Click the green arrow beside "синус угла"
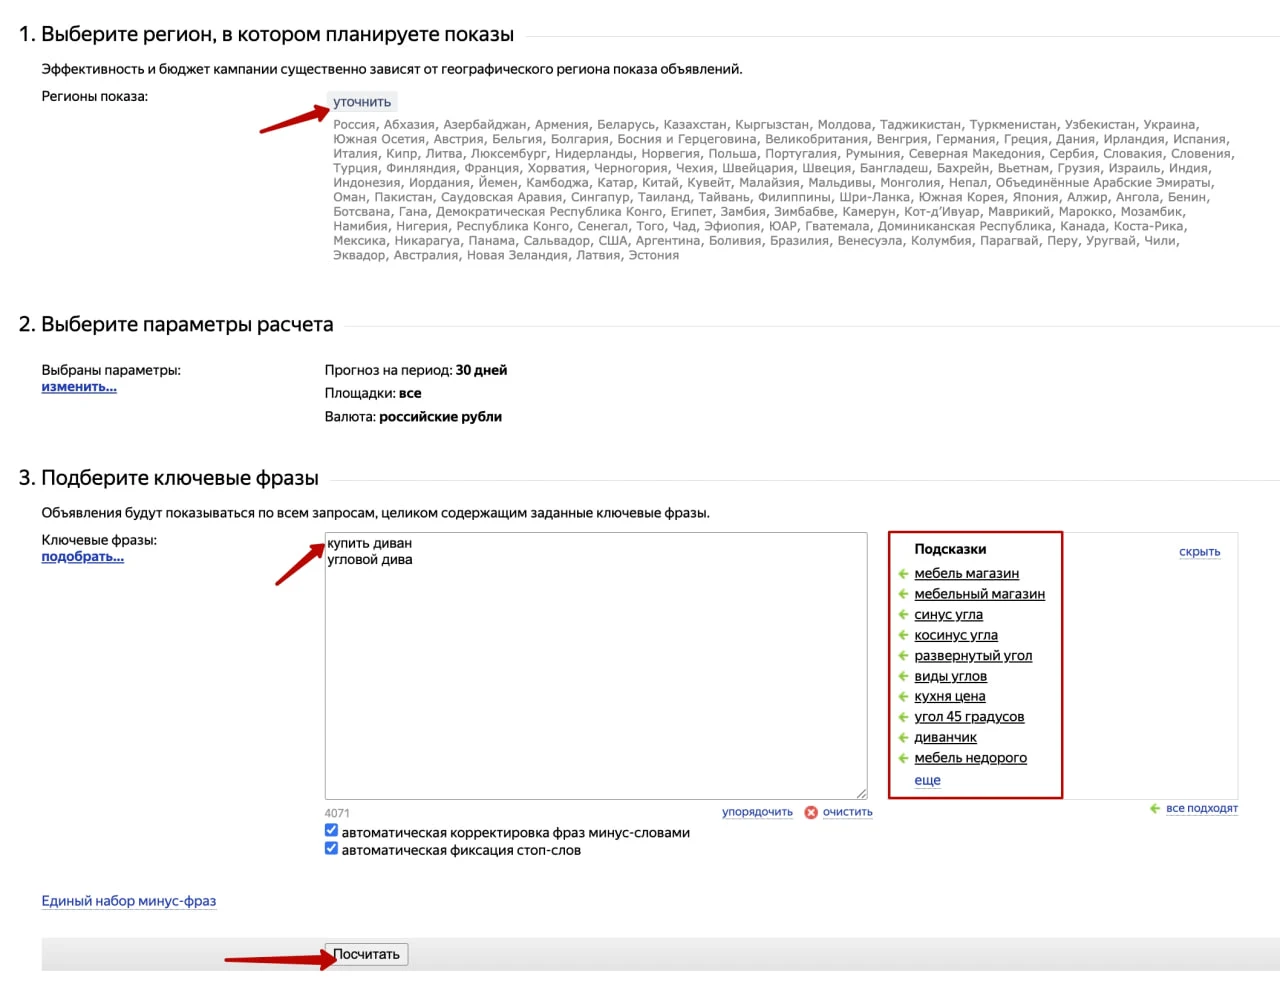The height and width of the screenshot is (983, 1280). click(x=903, y=615)
